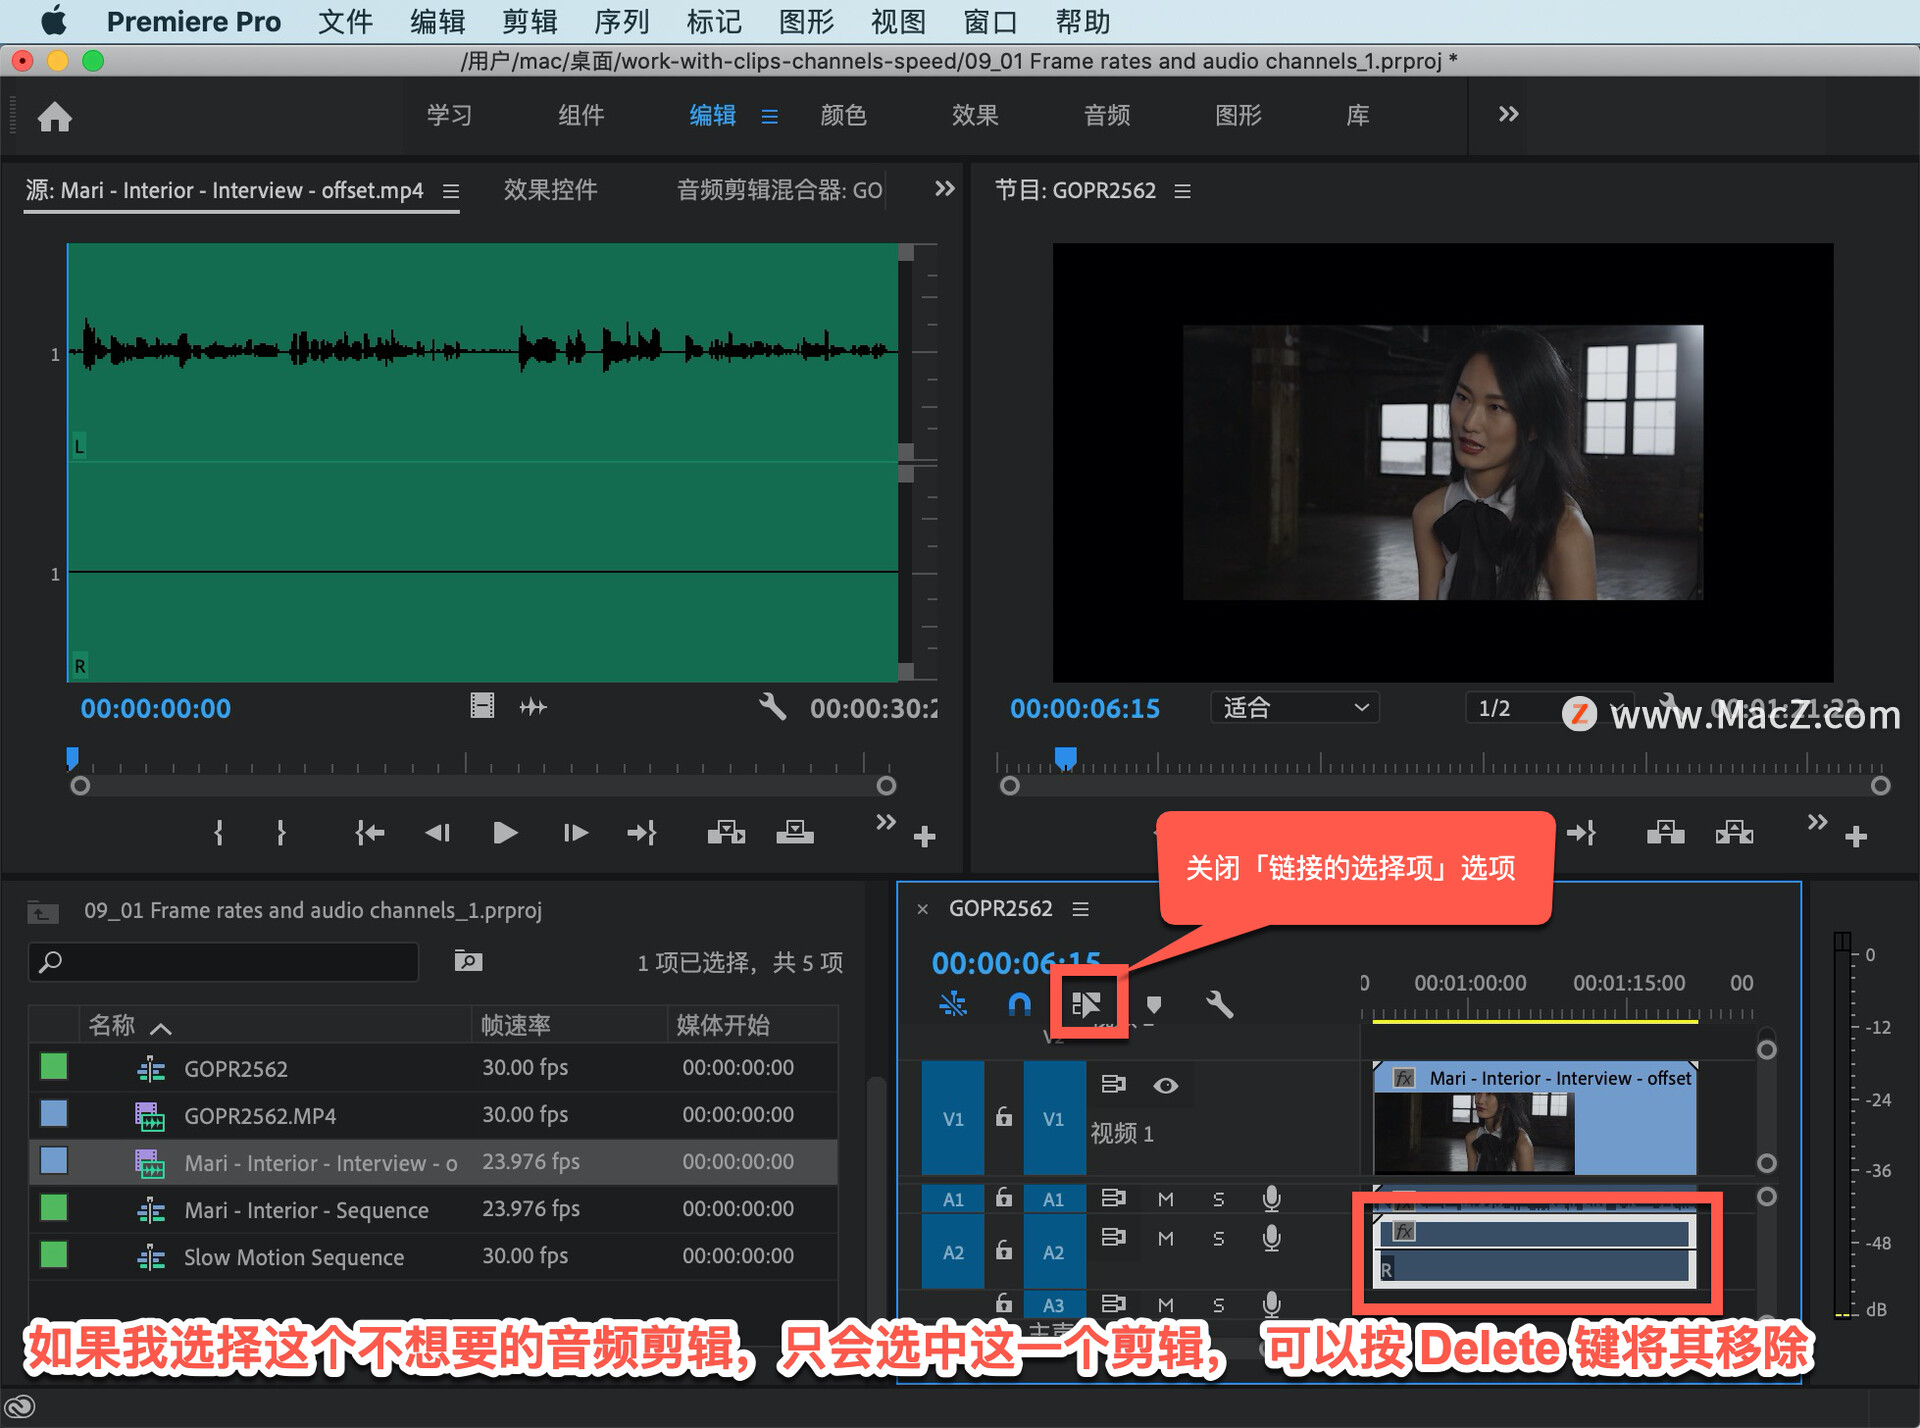Click Drag Video Only icon in Source monitor
This screenshot has width=1920, height=1428.
[482, 707]
